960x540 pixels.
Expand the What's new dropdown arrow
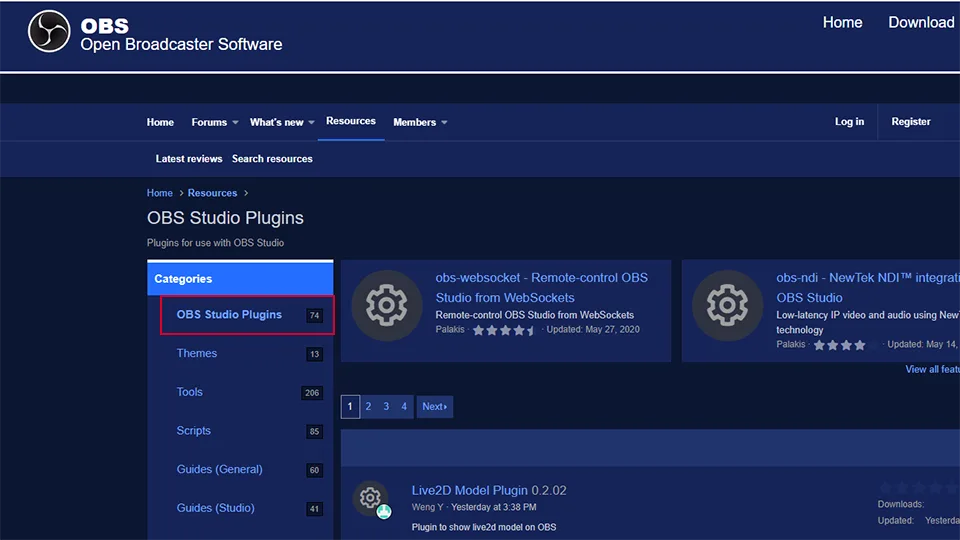pyautogui.click(x=311, y=122)
